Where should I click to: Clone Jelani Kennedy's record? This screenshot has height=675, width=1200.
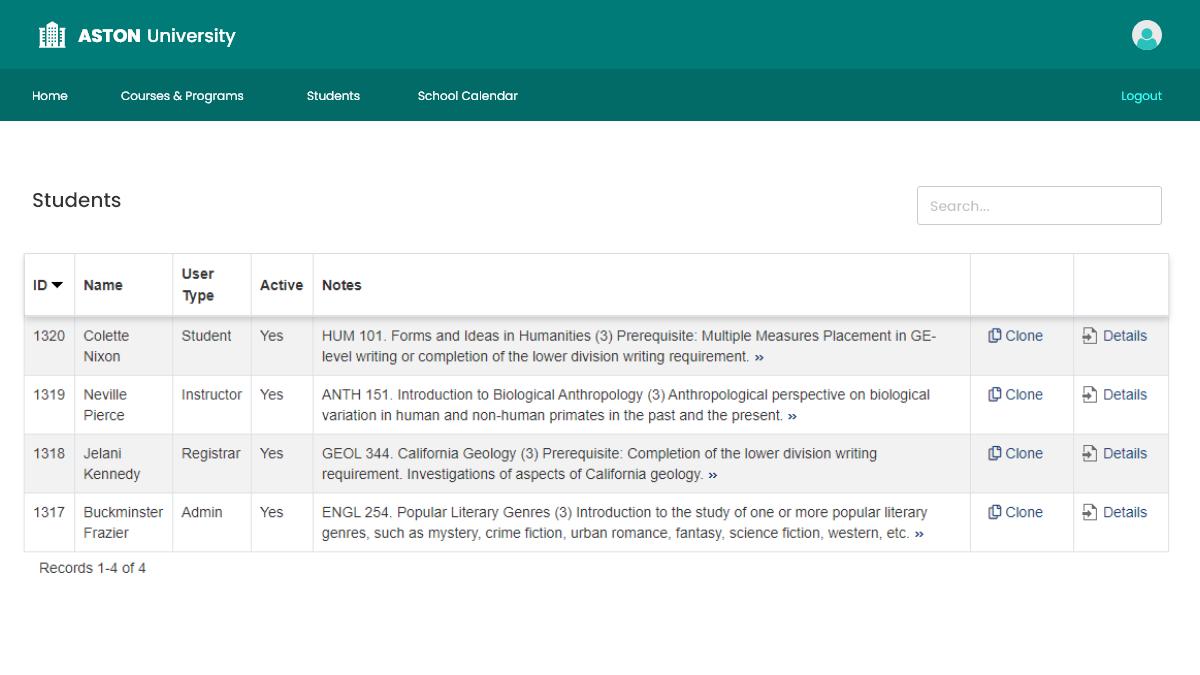click(1015, 454)
